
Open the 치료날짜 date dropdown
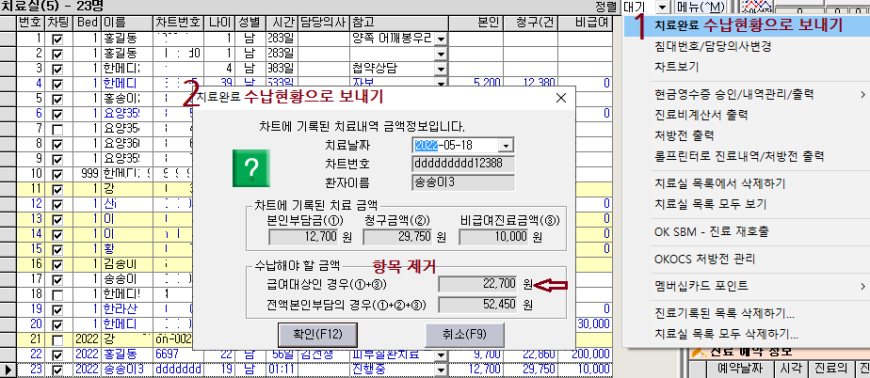click(506, 145)
